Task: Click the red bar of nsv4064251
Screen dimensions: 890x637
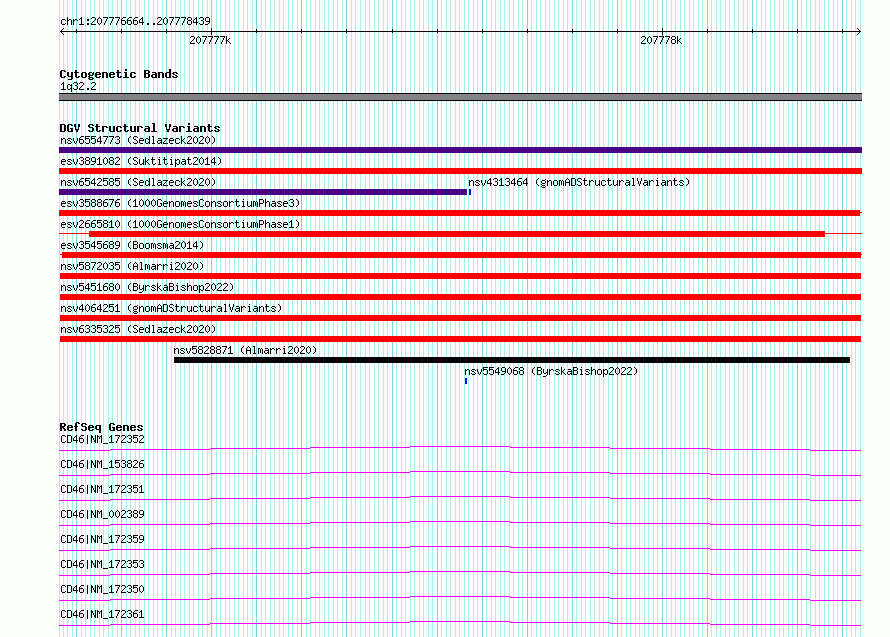Action: pos(460,318)
